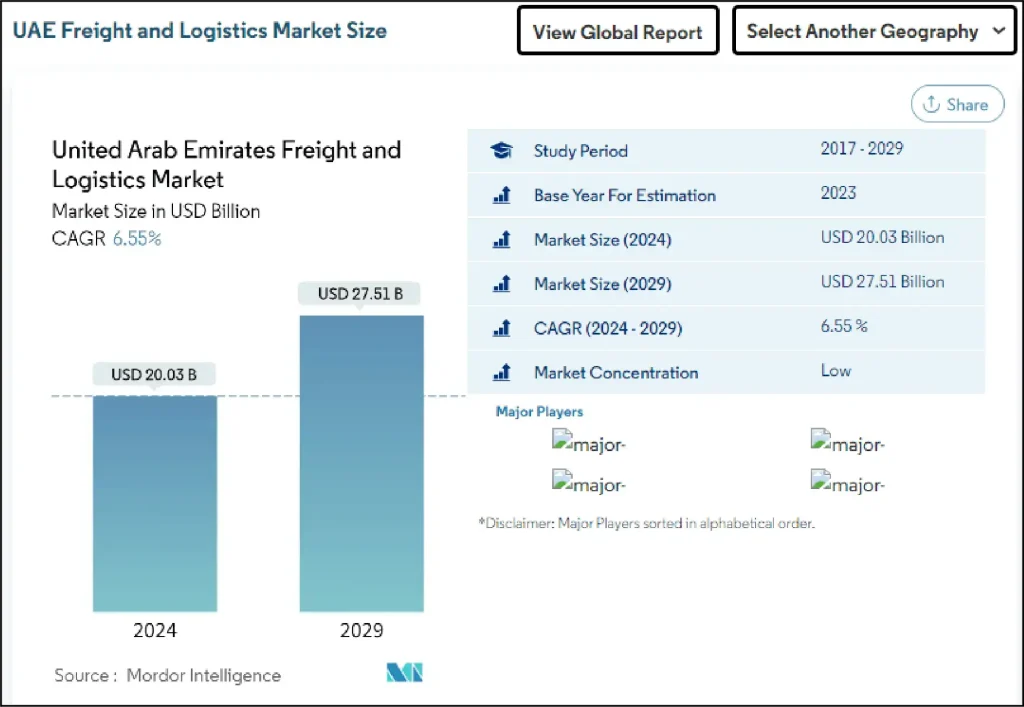Click the CAGR (2024 - 2029) label
The height and width of the screenshot is (707, 1024).
click(608, 328)
